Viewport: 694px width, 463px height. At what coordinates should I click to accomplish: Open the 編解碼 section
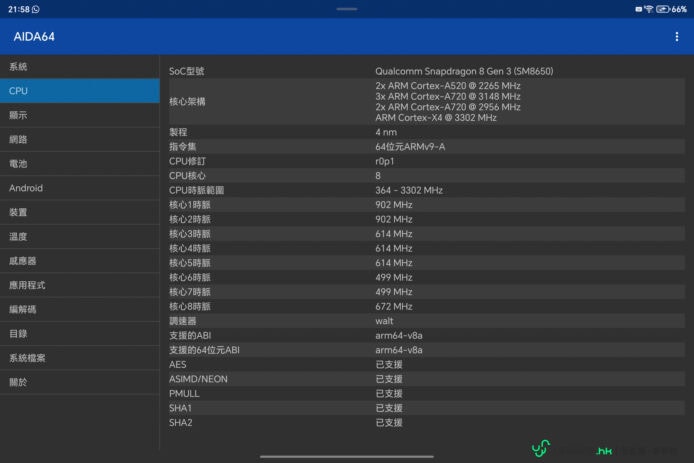point(79,309)
